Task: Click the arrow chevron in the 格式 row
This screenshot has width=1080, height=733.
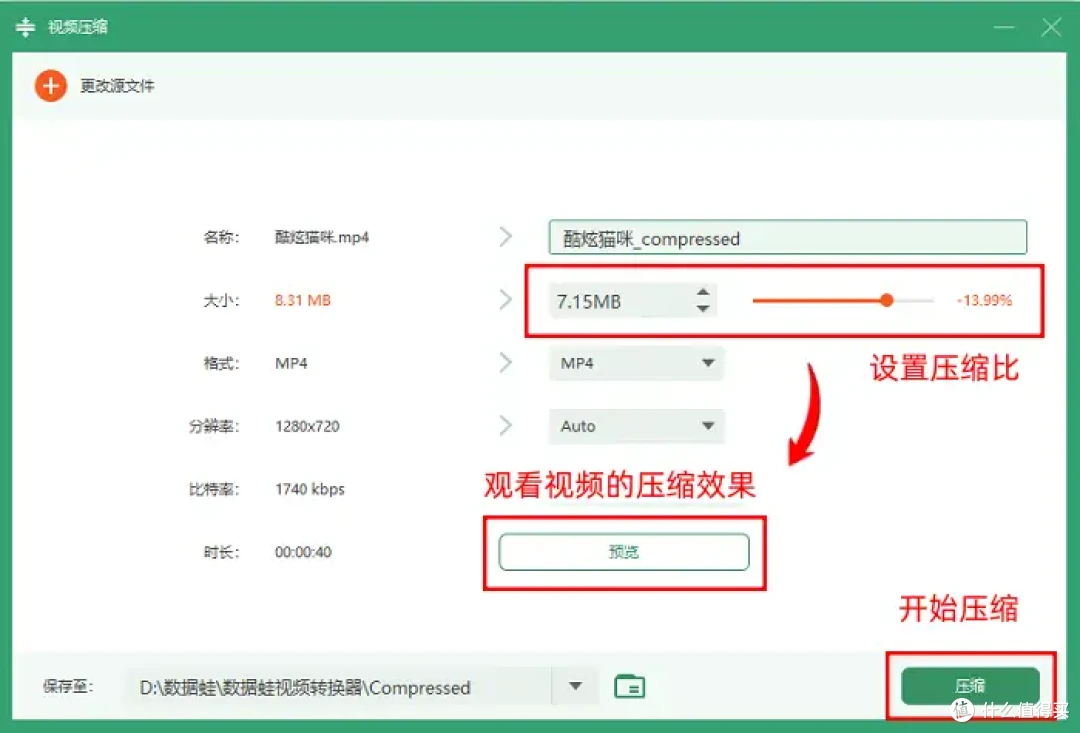Action: point(506,363)
